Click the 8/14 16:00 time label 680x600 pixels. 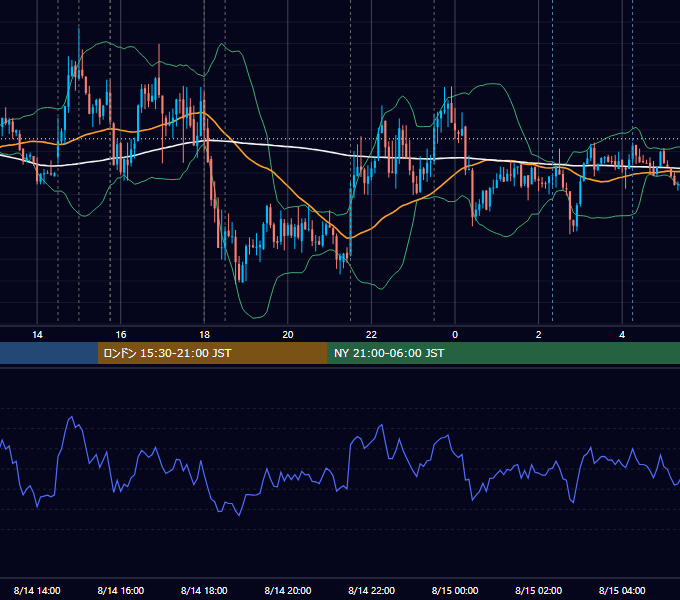(x=121, y=590)
